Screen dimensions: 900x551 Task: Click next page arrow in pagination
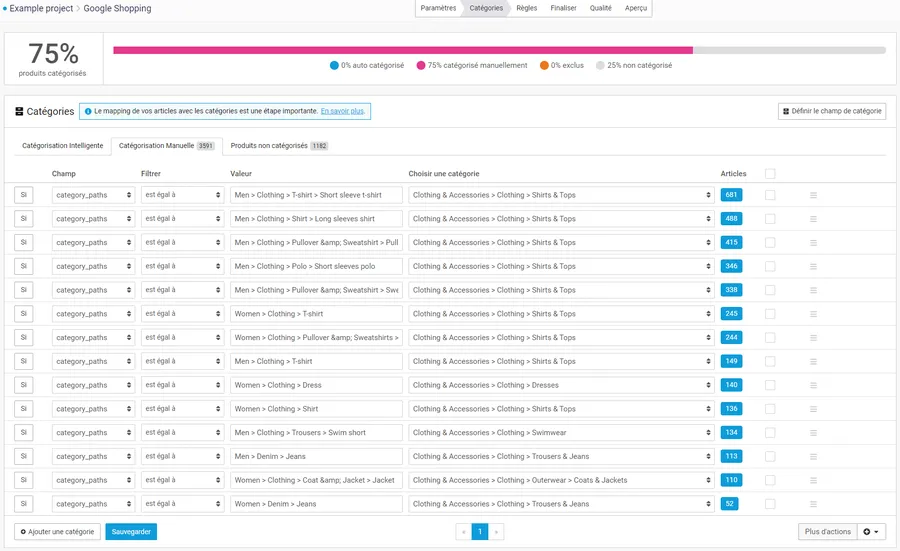[x=496, y=532]
